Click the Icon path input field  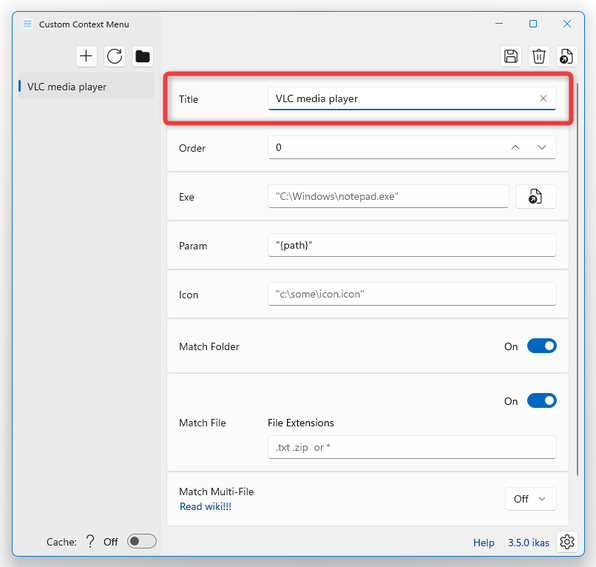click(x=412, y=294)
